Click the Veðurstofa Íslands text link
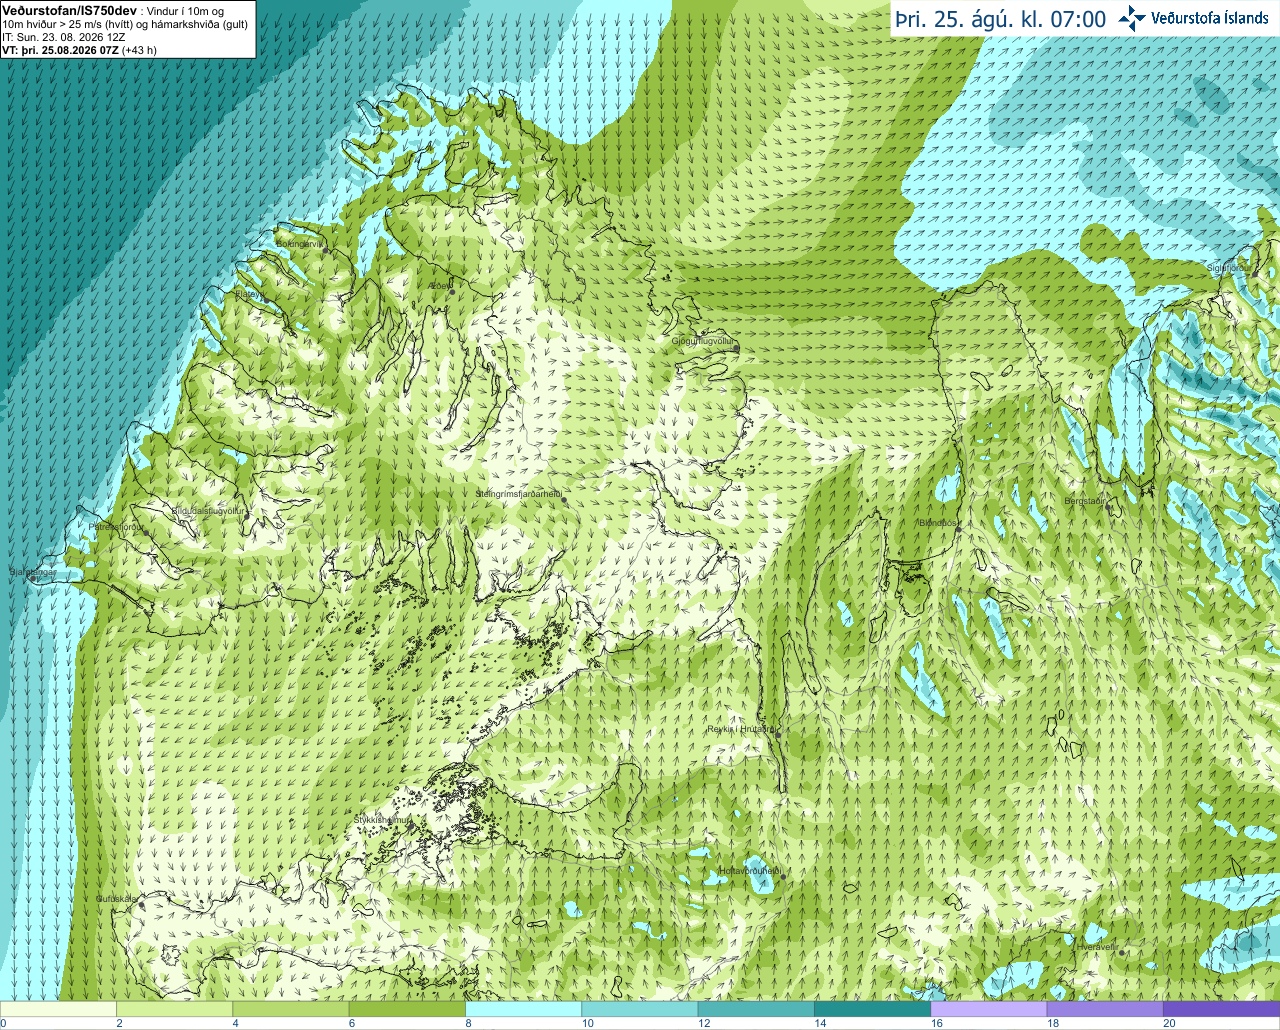This screenshot has height=1030, width=1280. (1210, 18)
